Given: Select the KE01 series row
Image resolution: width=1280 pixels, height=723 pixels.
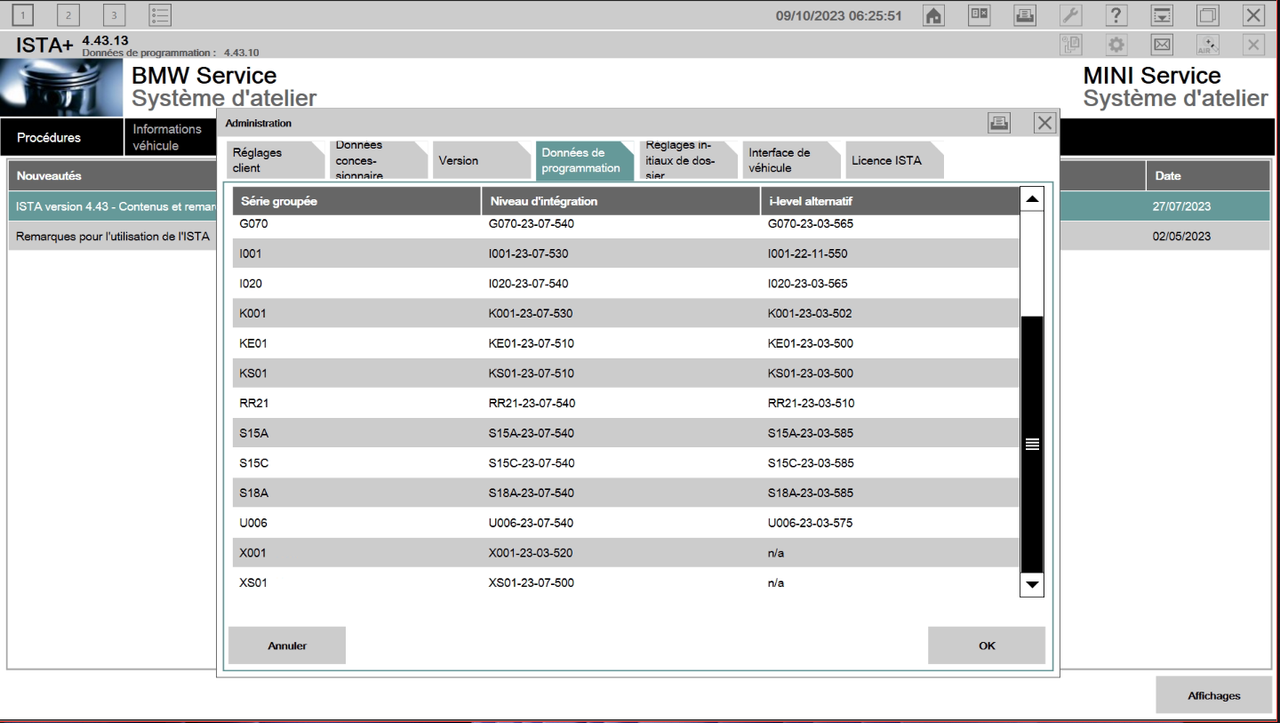Looking at the screenshot, I should 626,343.
